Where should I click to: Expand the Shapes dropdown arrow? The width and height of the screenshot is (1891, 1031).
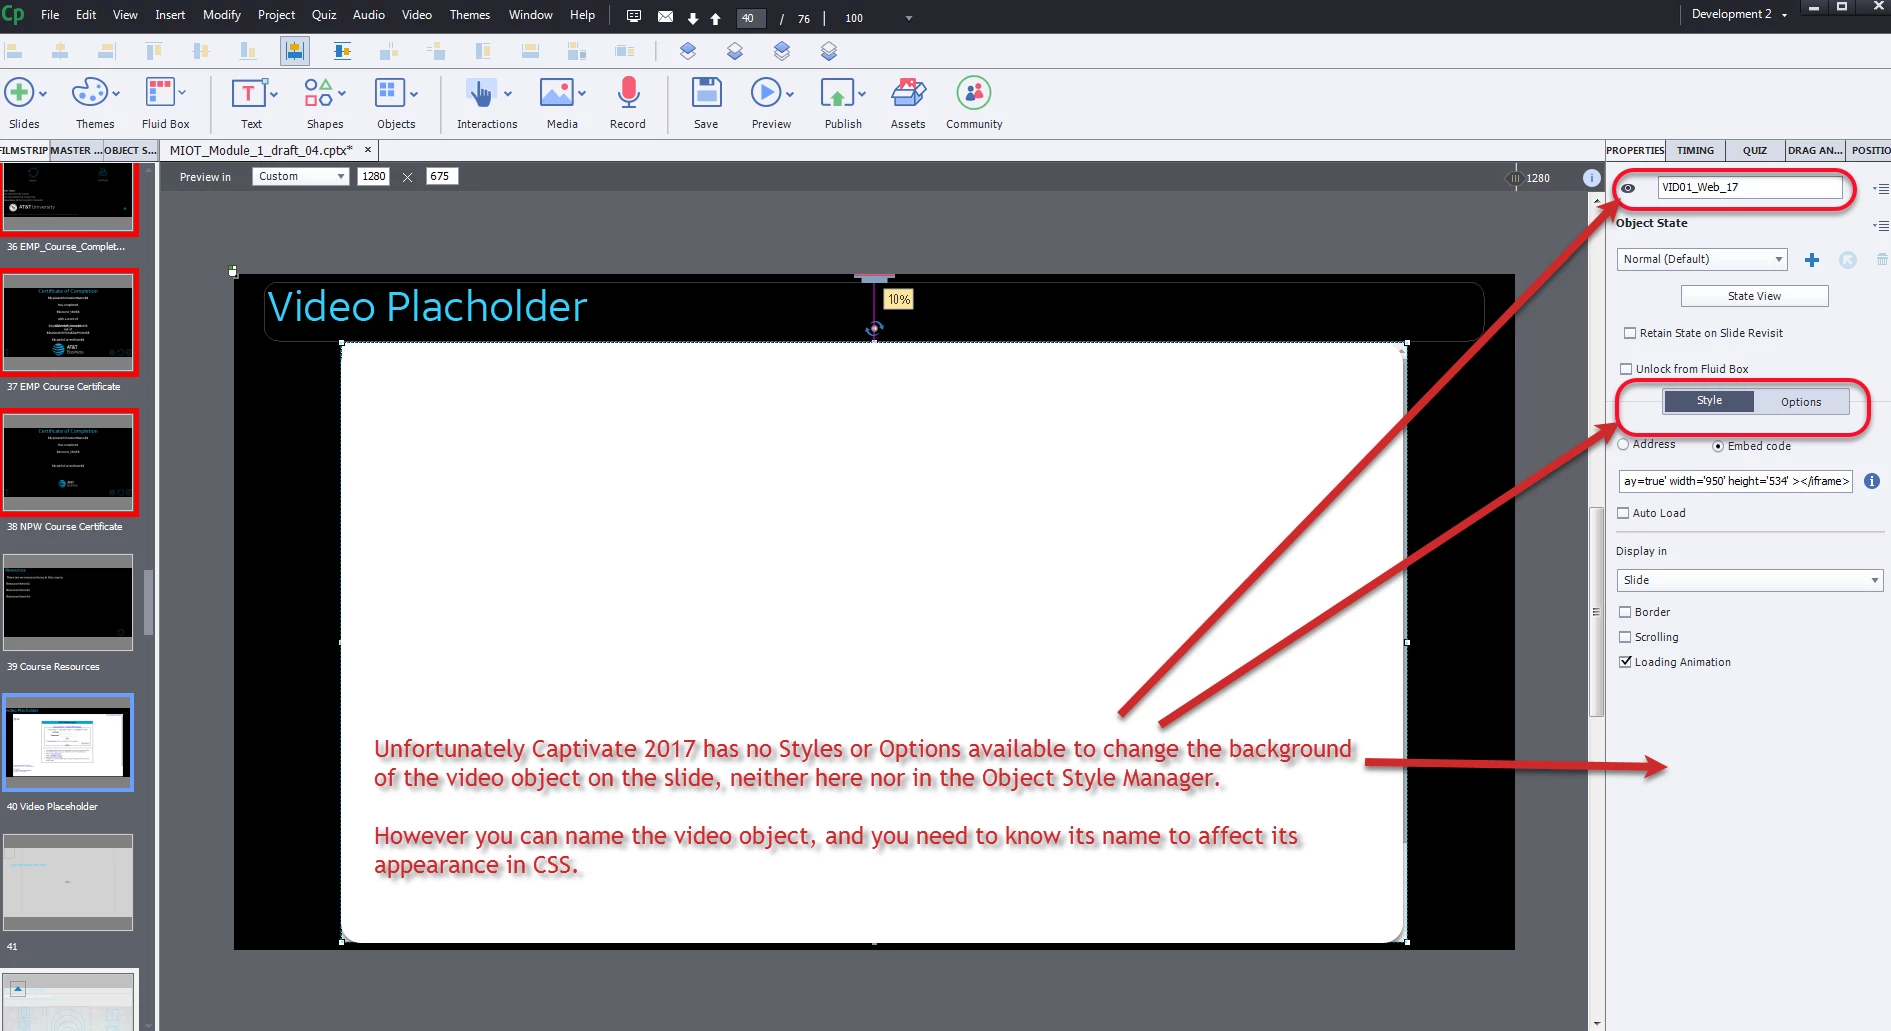[x=342, y=93]
